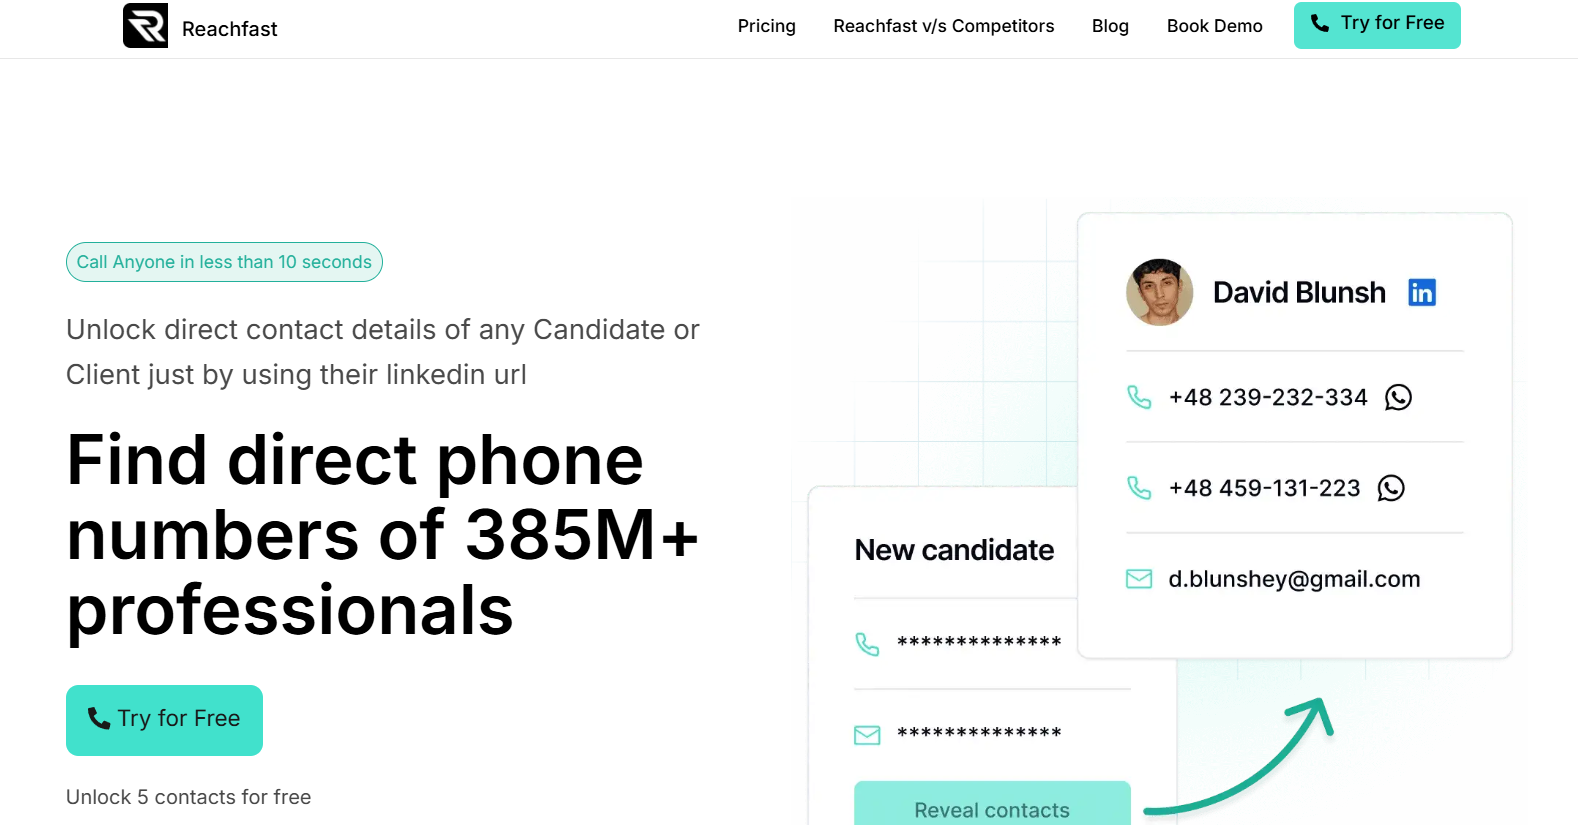1578x825 pixels.
Task: Click Try for Free in header
Action: (x=1376, y=25)
